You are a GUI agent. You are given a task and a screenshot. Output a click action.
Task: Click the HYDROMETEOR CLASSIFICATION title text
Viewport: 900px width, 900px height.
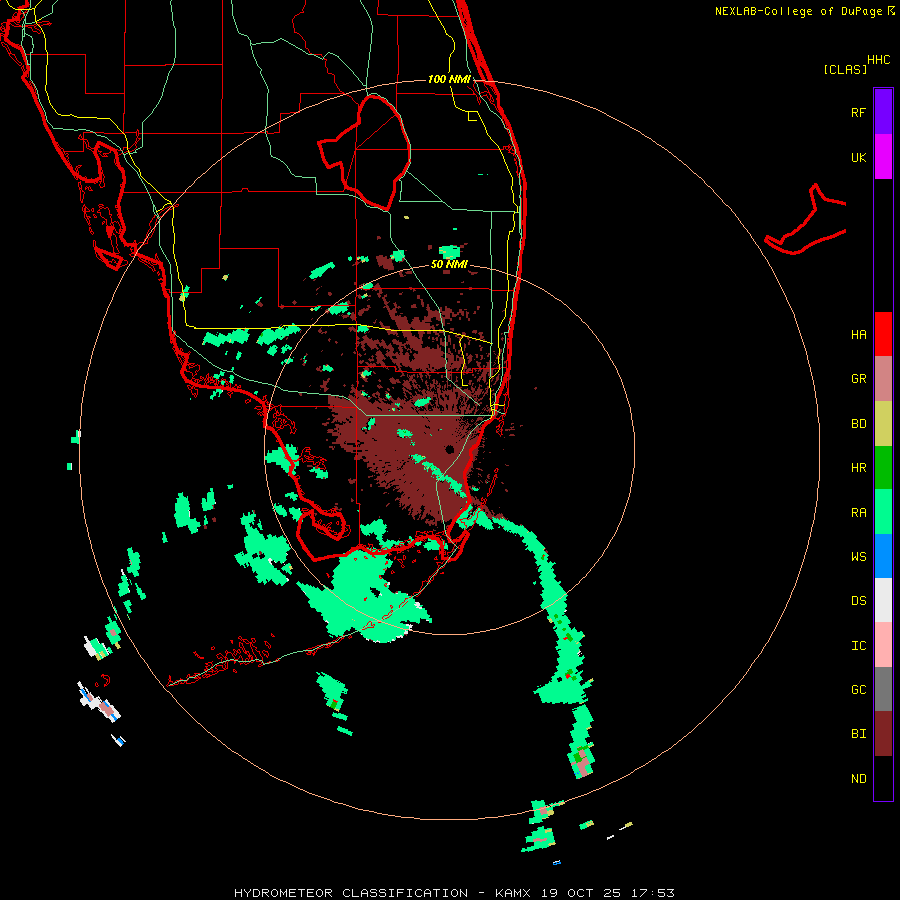click(x=351, y=893)
